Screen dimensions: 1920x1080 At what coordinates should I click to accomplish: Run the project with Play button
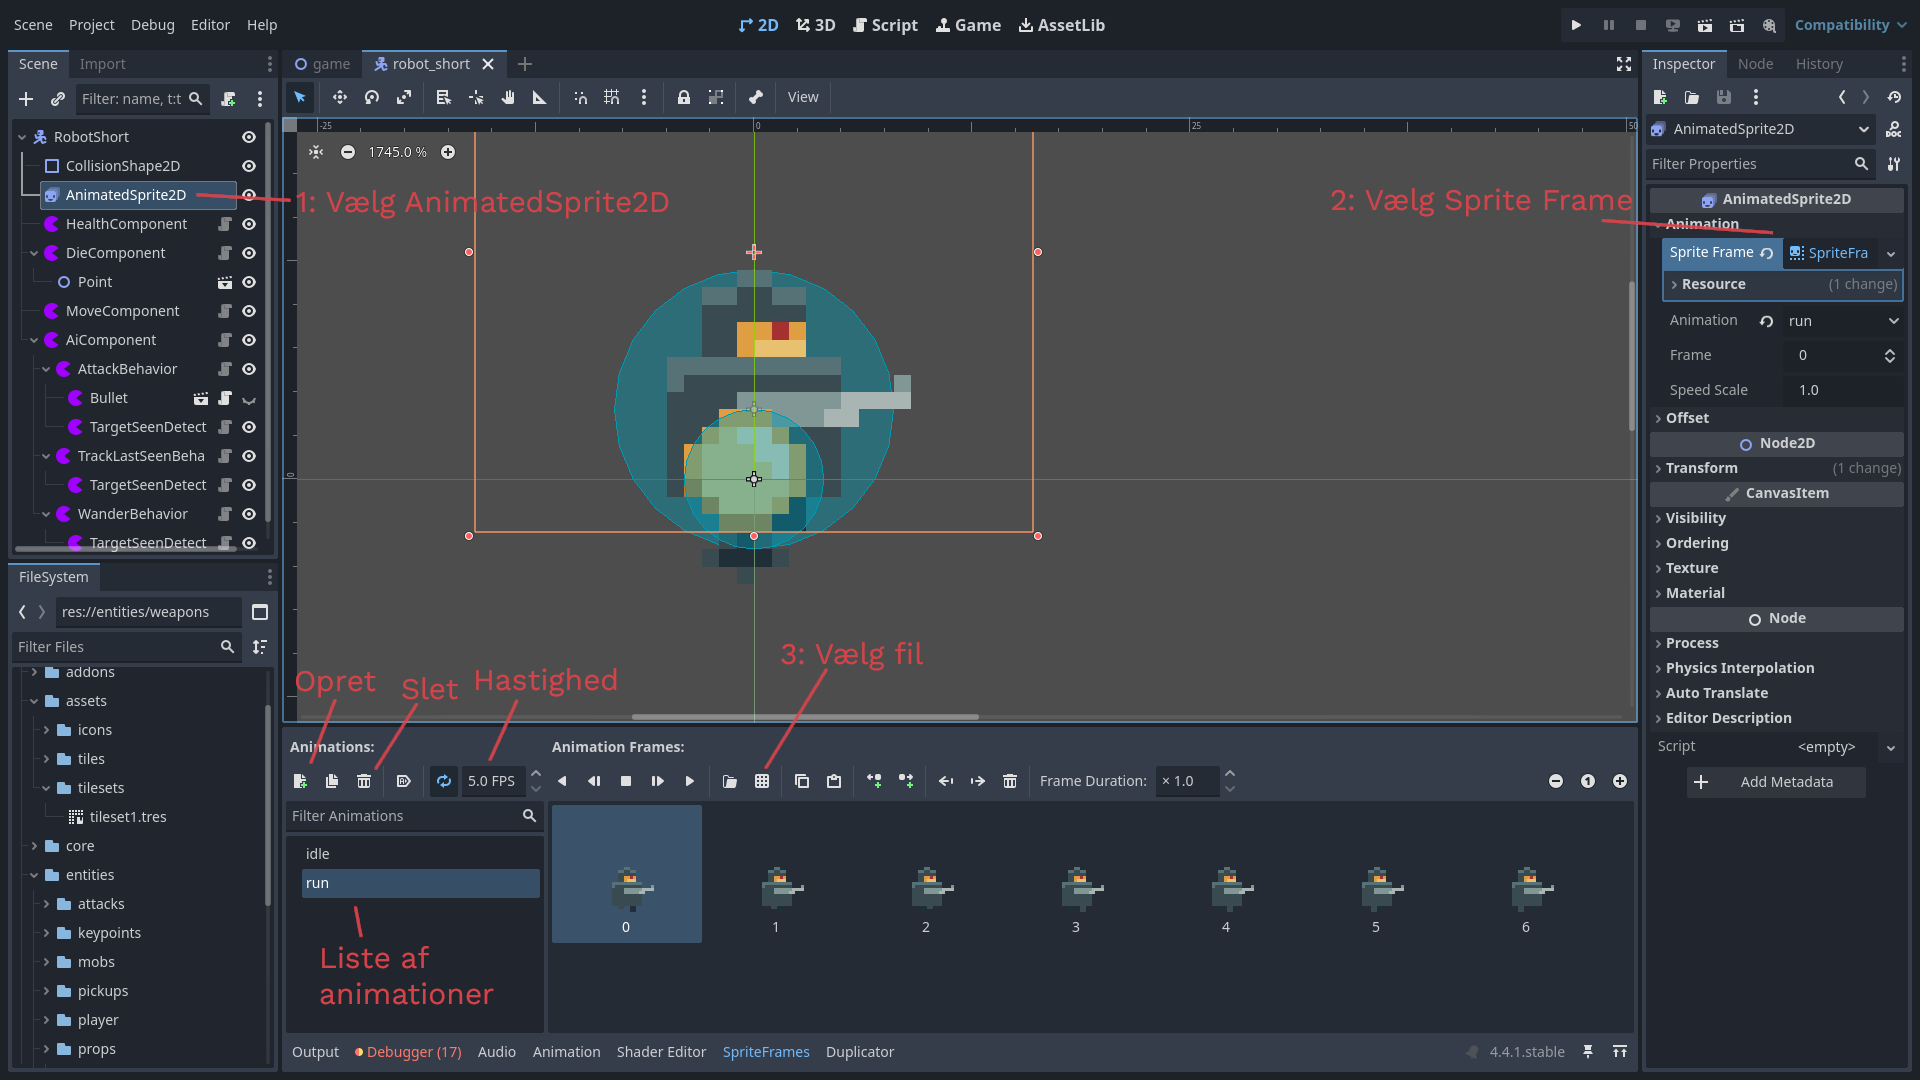[x=1576, y=25]
